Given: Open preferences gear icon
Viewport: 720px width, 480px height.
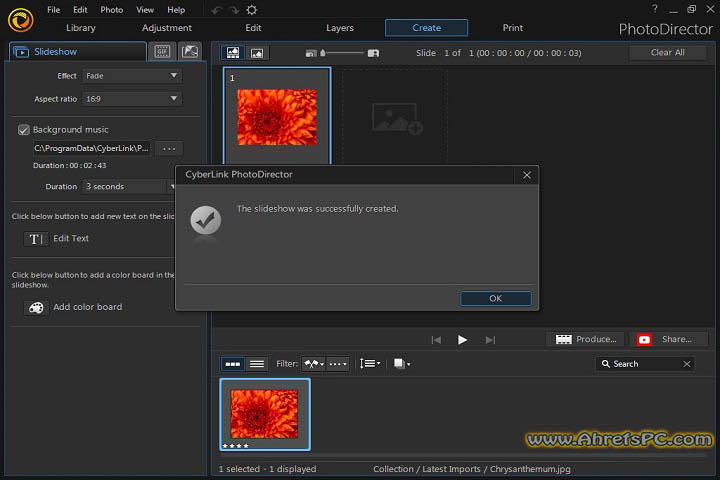Looking at the screenshot, I should (x=252, y=10).
